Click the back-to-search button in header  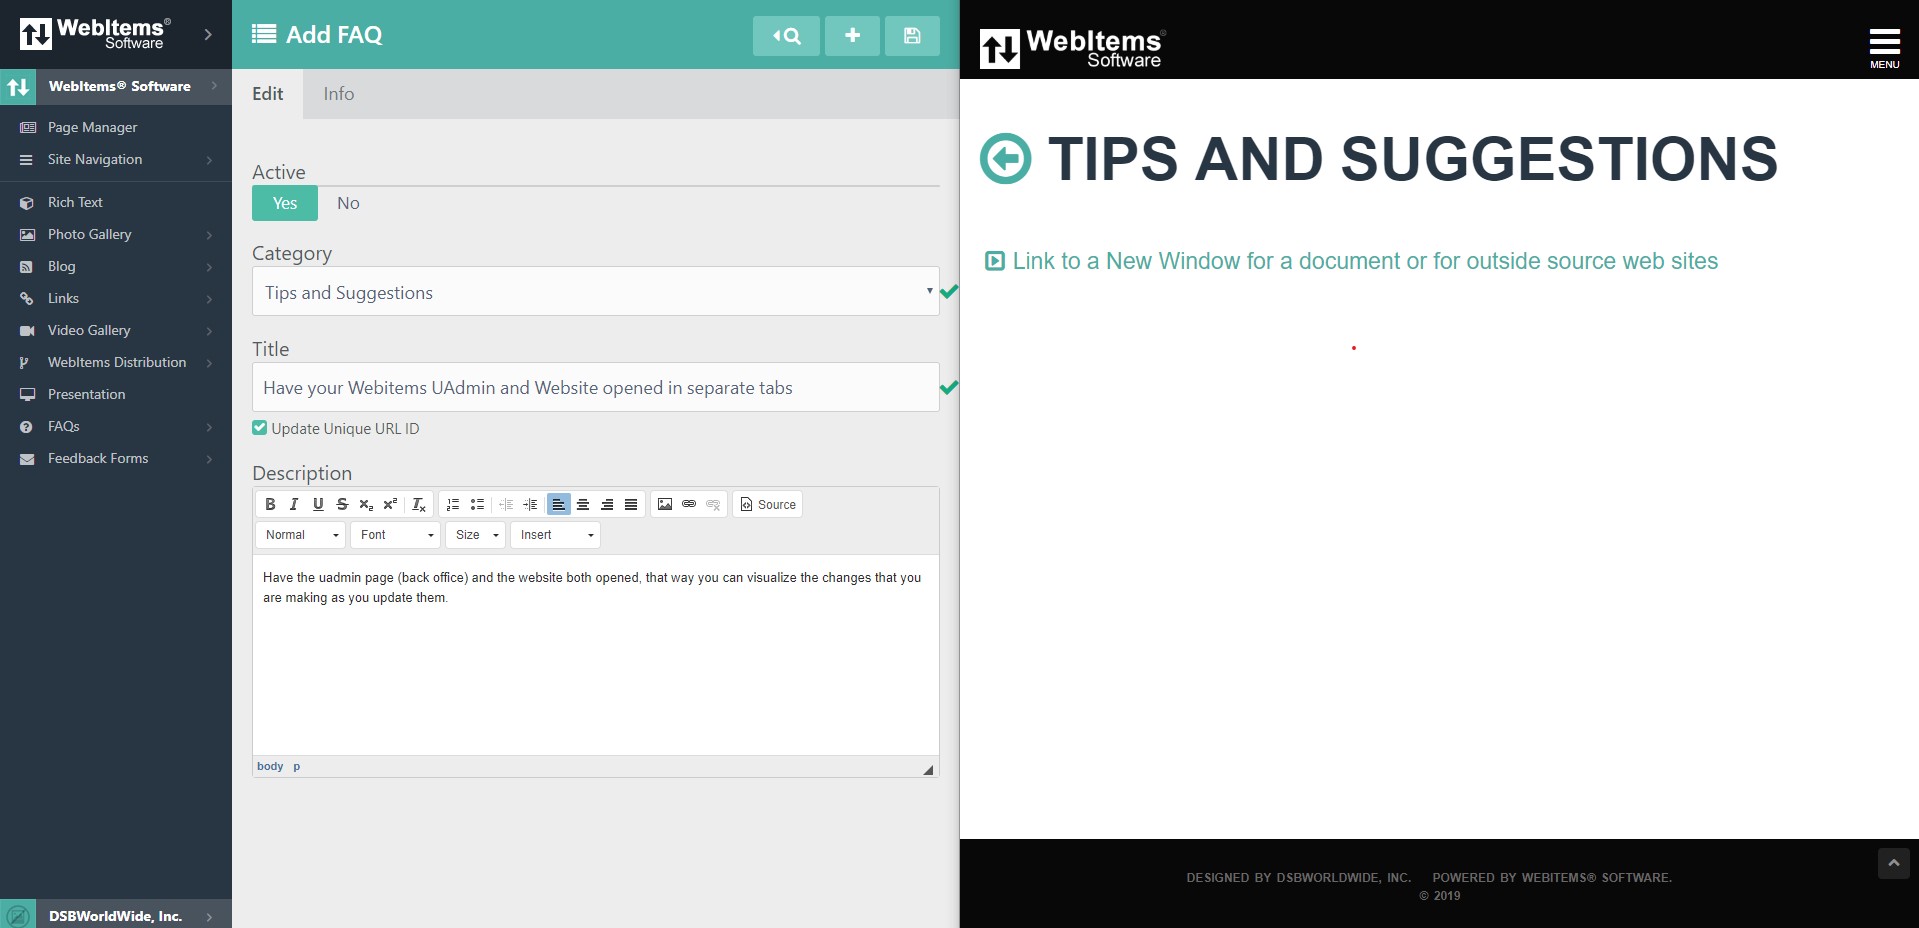coord(786,36)
